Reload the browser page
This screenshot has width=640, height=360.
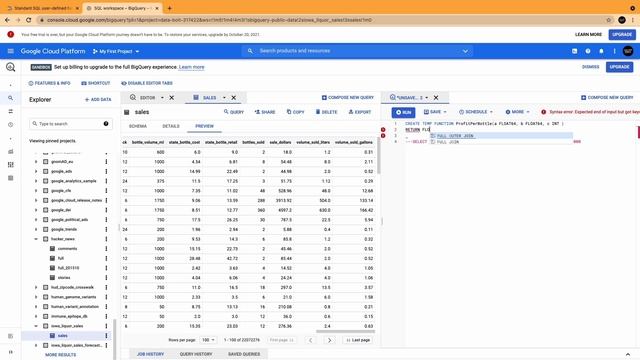29,20
